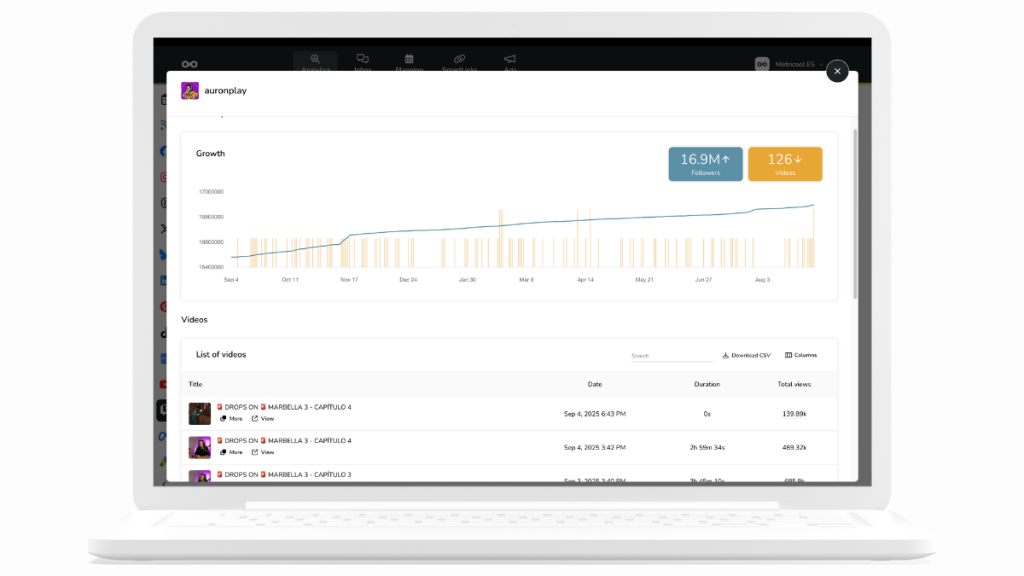This screenshot has height=576, width=1024.
Task: Toggle the 126 Videos series badge
Action: click(785, 164)
